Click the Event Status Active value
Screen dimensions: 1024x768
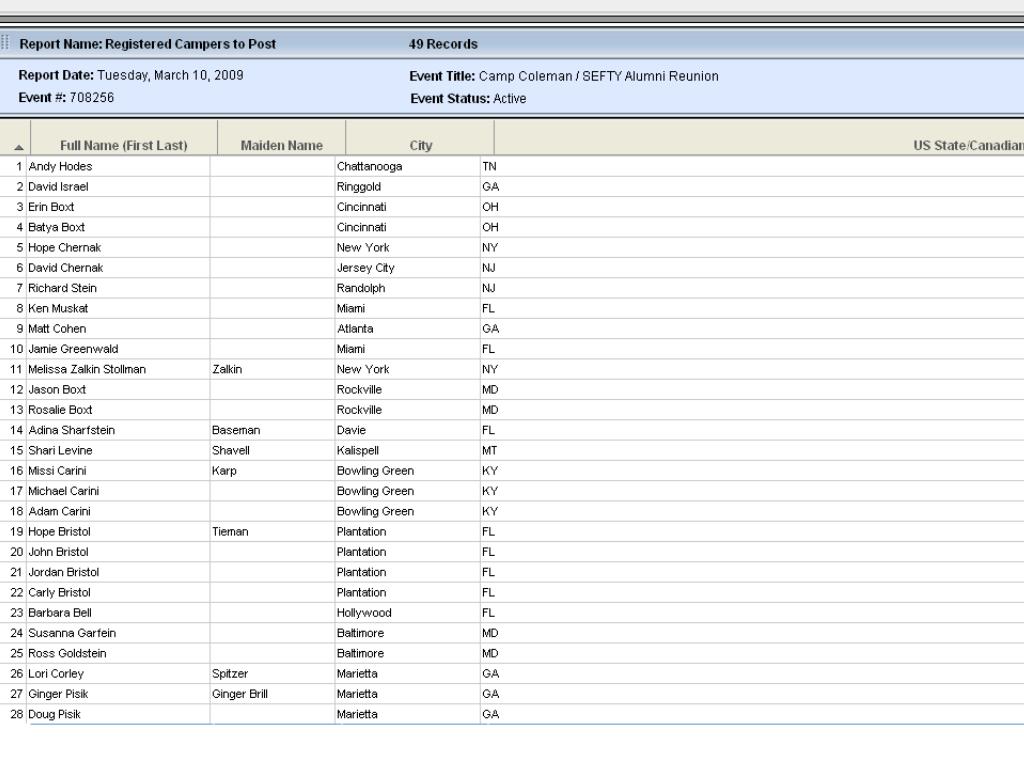(x=510, y=99)
